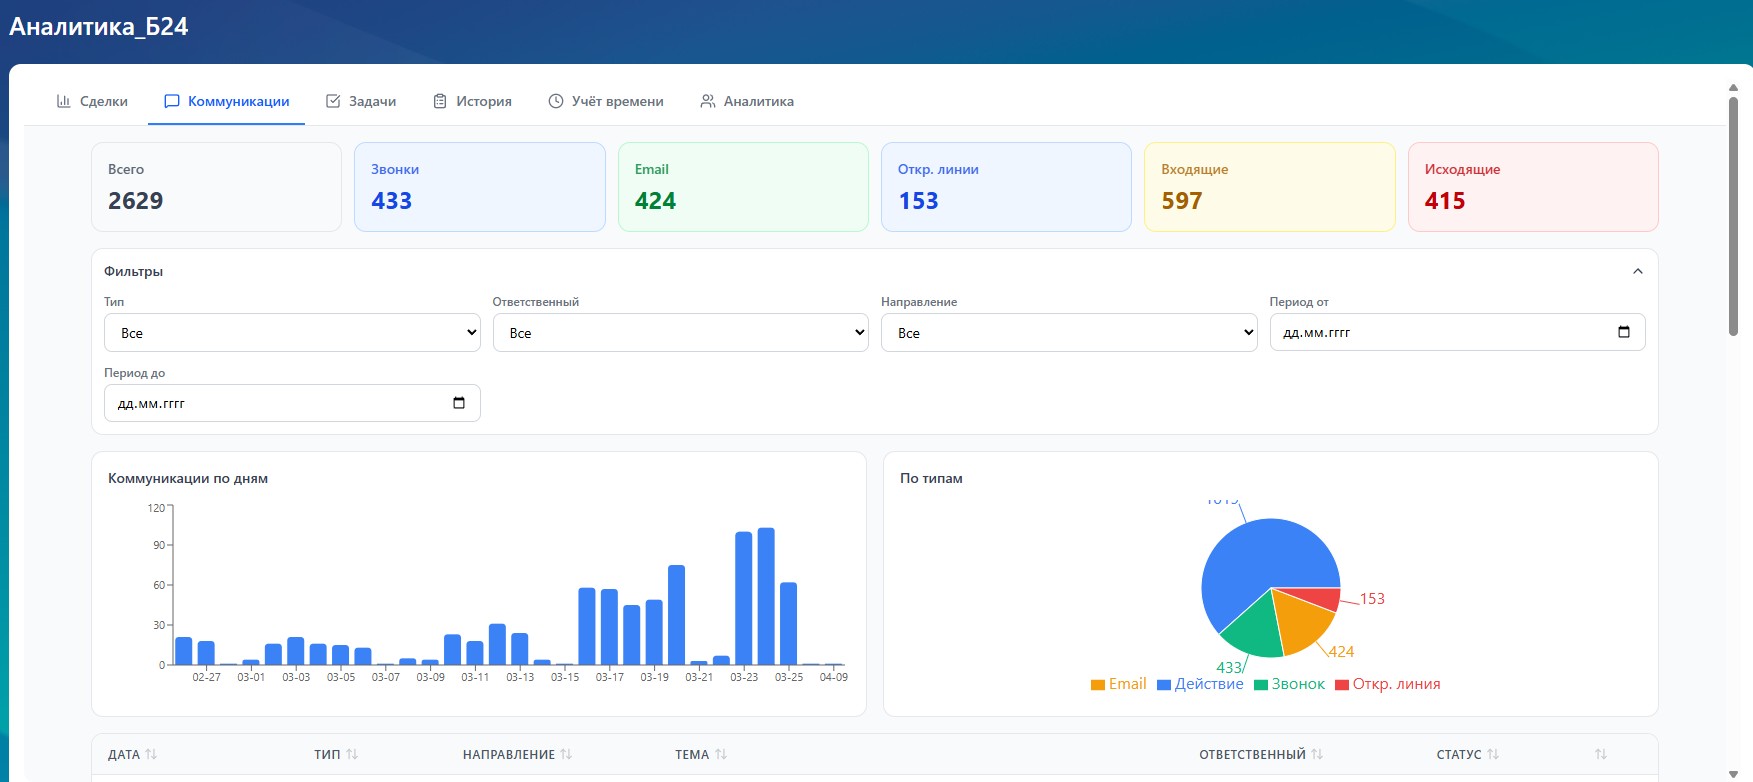The height and width of the screenshot is (782, 1753).
Task: Click the sort icon beside ДАТА column
Action: [151, 754]
